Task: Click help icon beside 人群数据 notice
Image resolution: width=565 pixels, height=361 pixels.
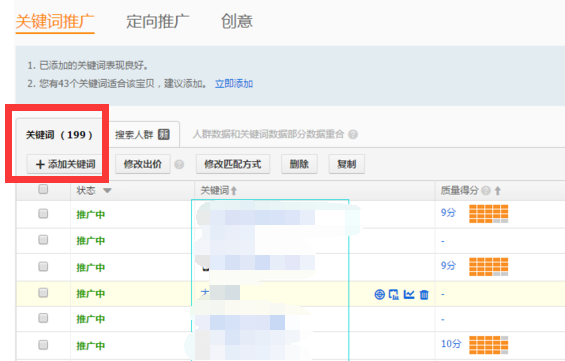Action: [x=353, y=134]
